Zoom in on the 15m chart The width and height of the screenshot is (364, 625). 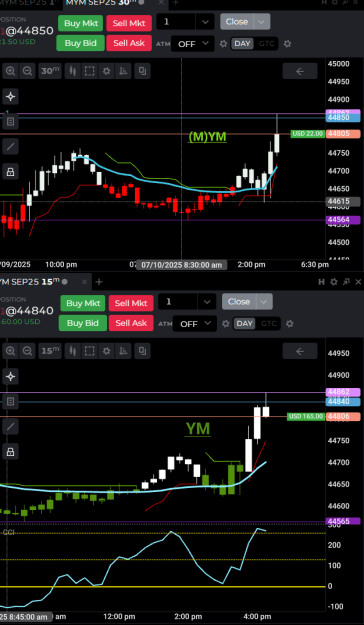pos(10,351)
